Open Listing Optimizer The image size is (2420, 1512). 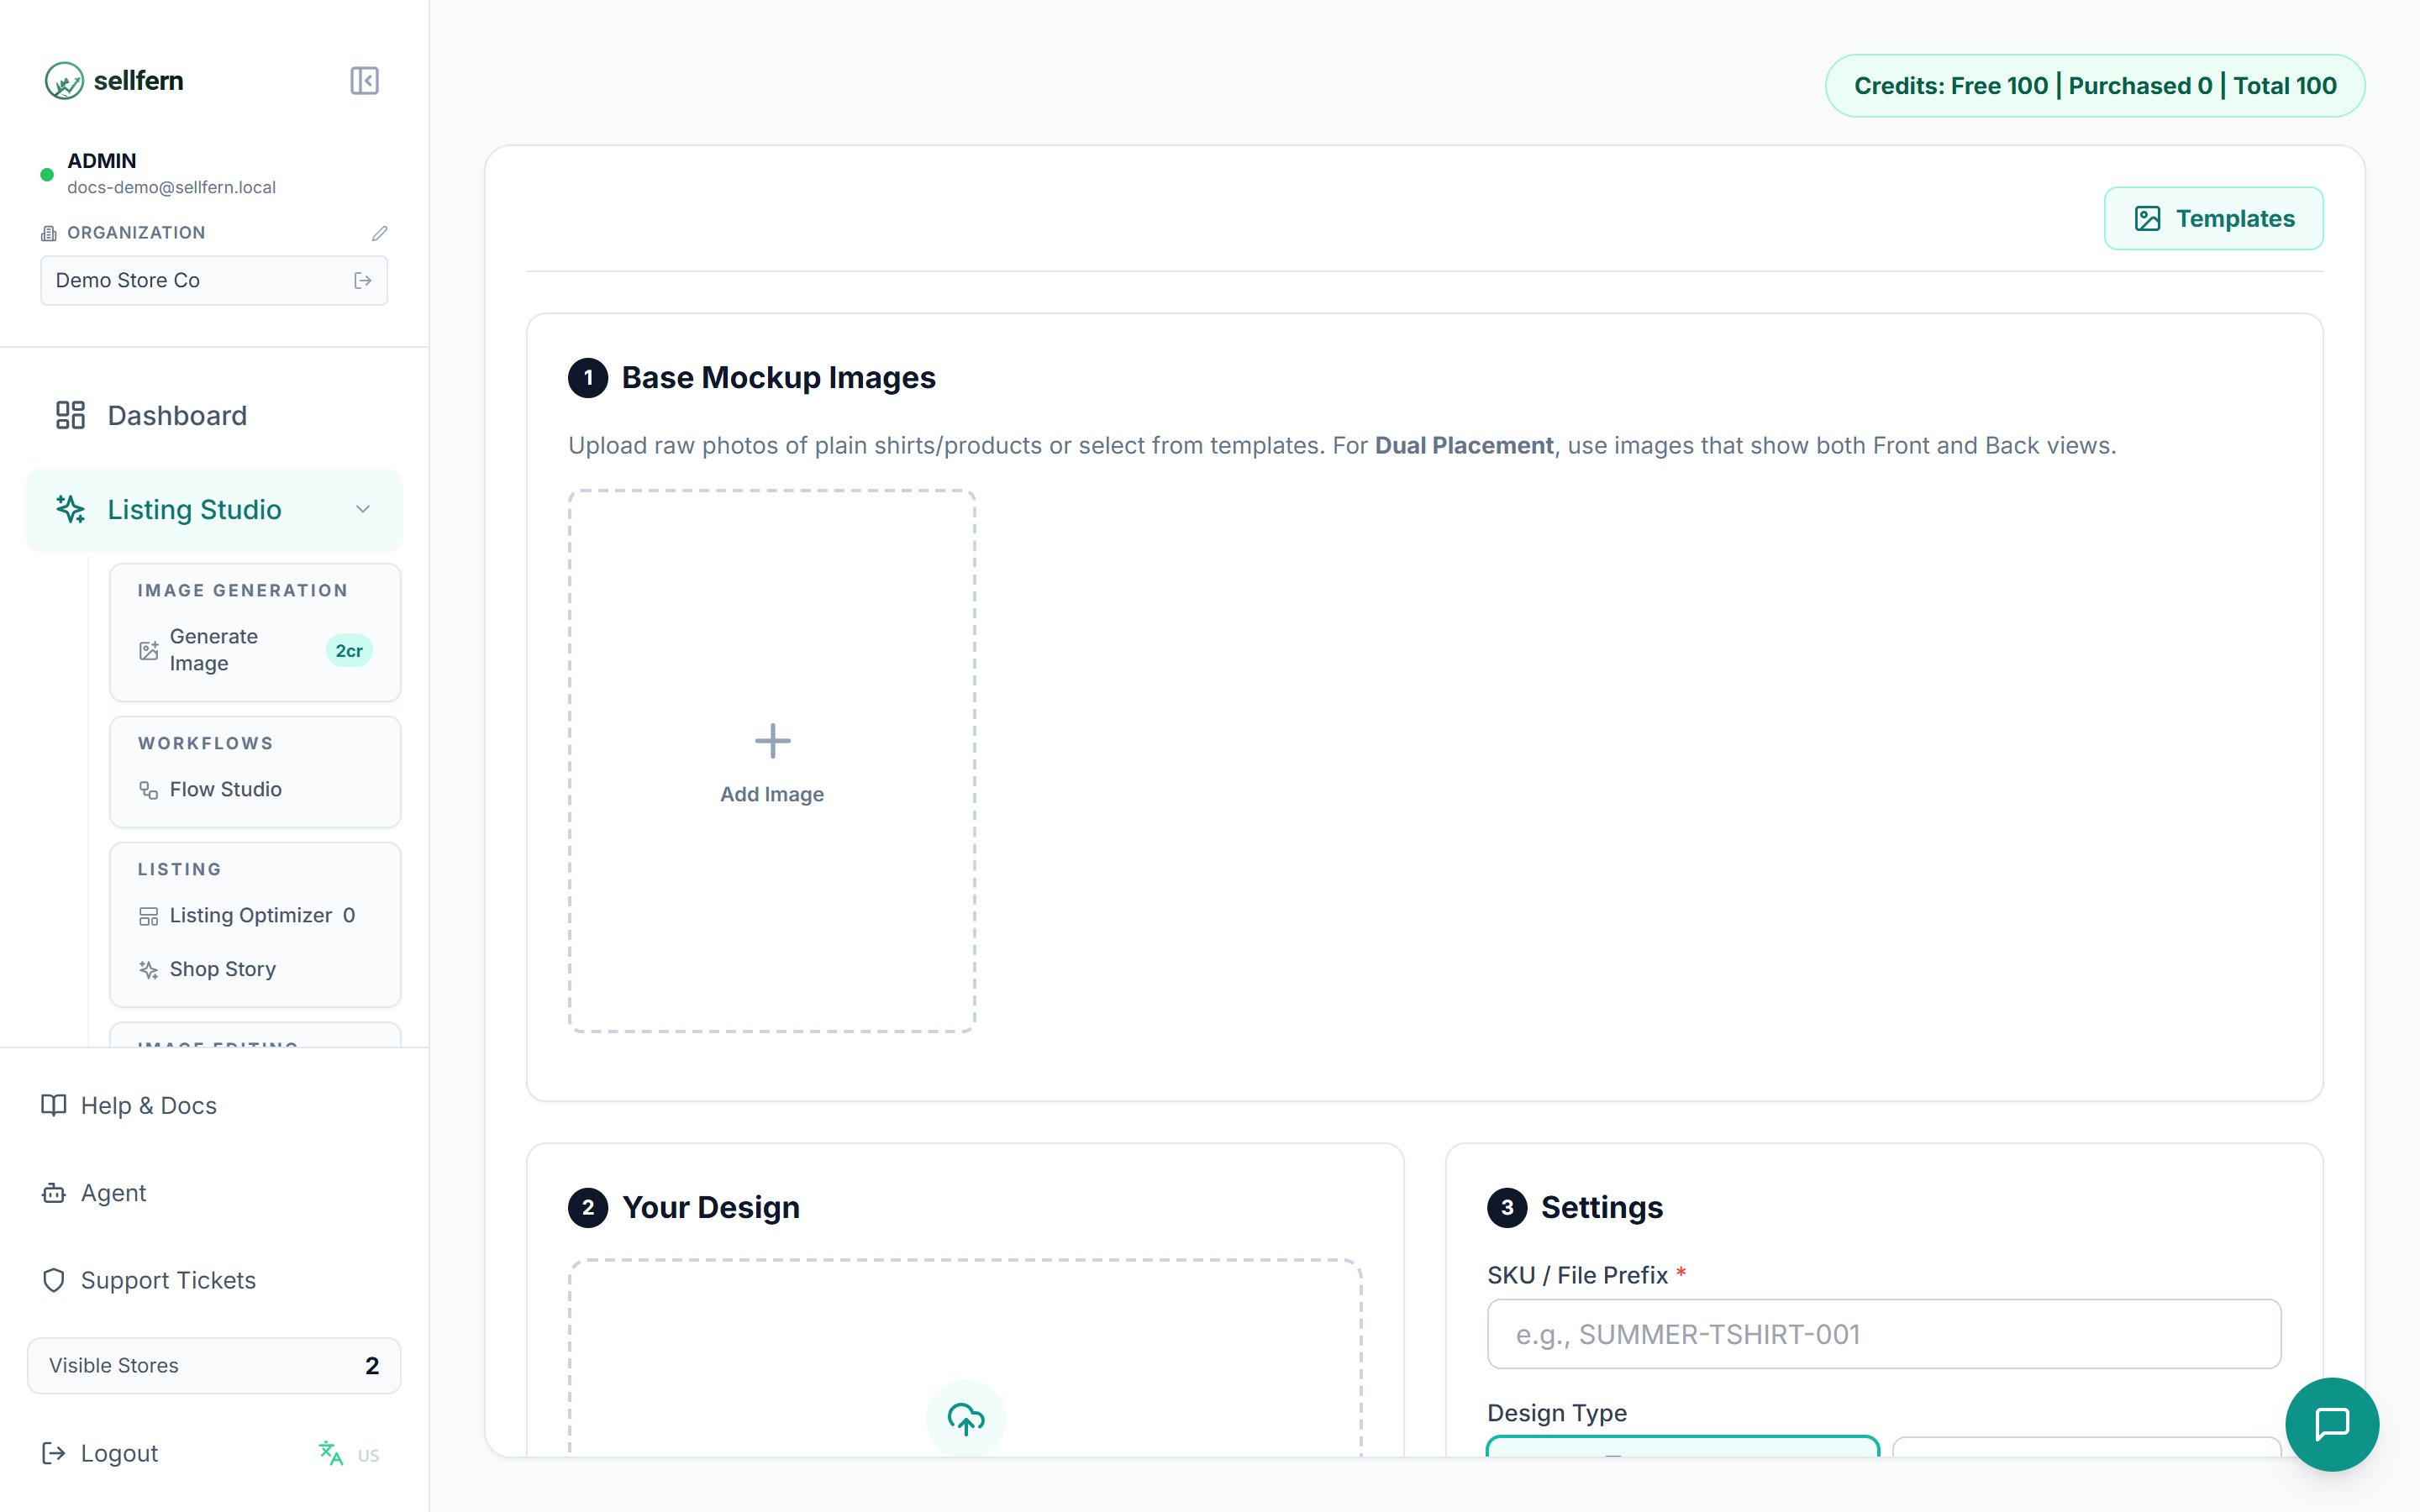255,916
